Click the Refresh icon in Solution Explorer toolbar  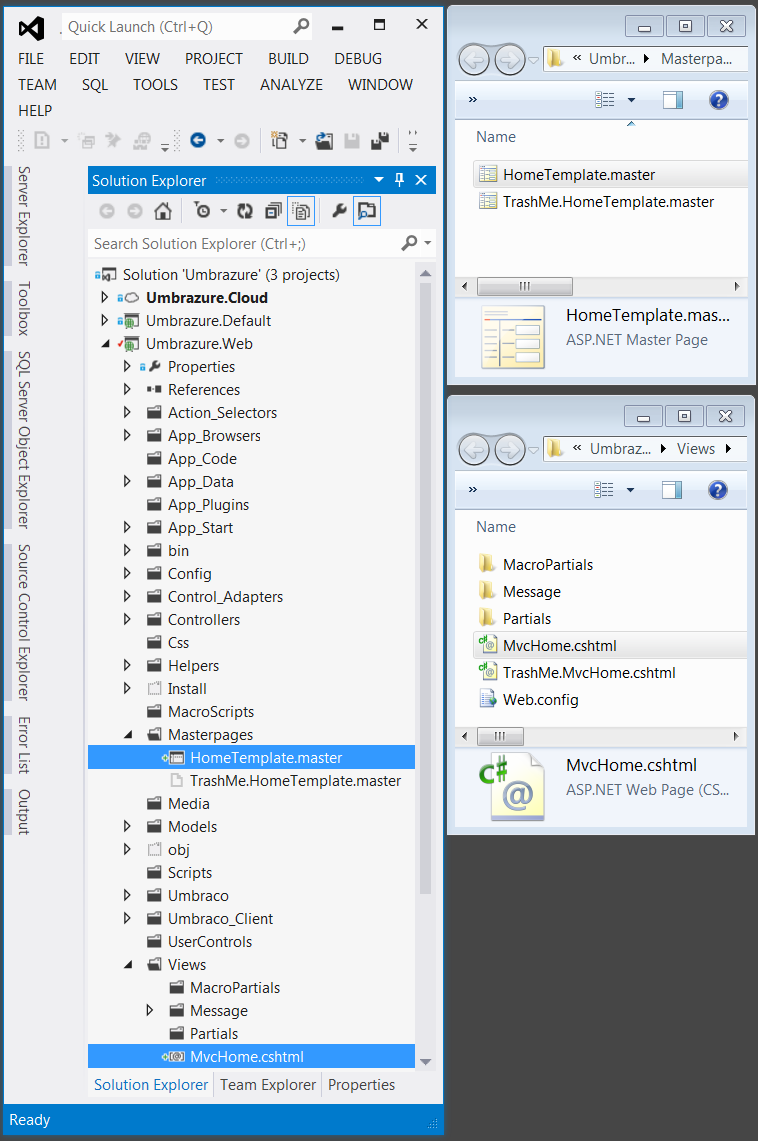click(x=244, y=211)
